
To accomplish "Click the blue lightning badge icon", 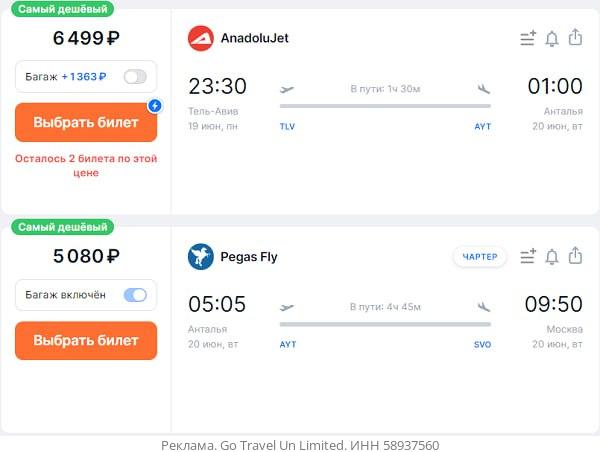I will pyautogui.click(x=155, y=105).
